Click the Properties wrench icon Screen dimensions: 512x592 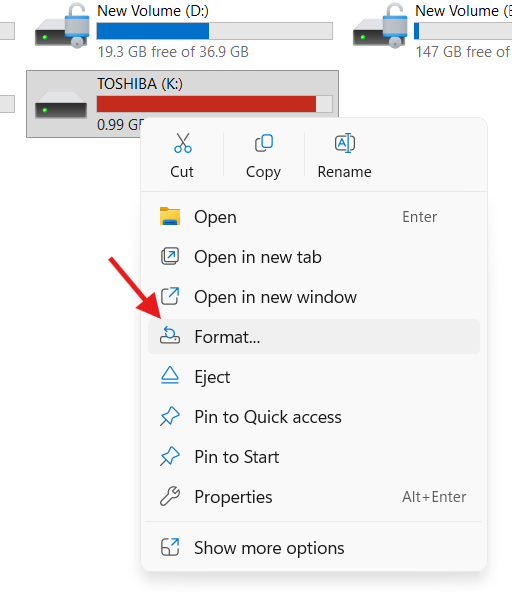pos(170,496)
